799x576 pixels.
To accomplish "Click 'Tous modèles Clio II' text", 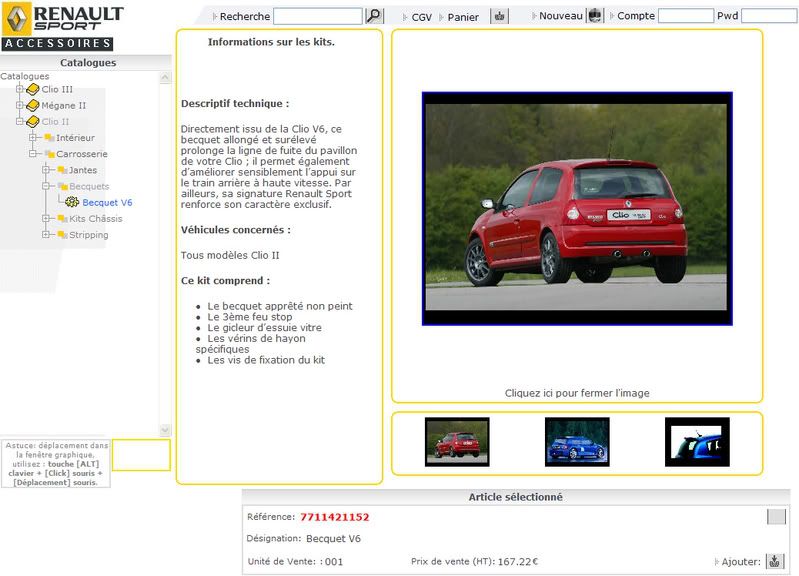I will click(230, 255).
